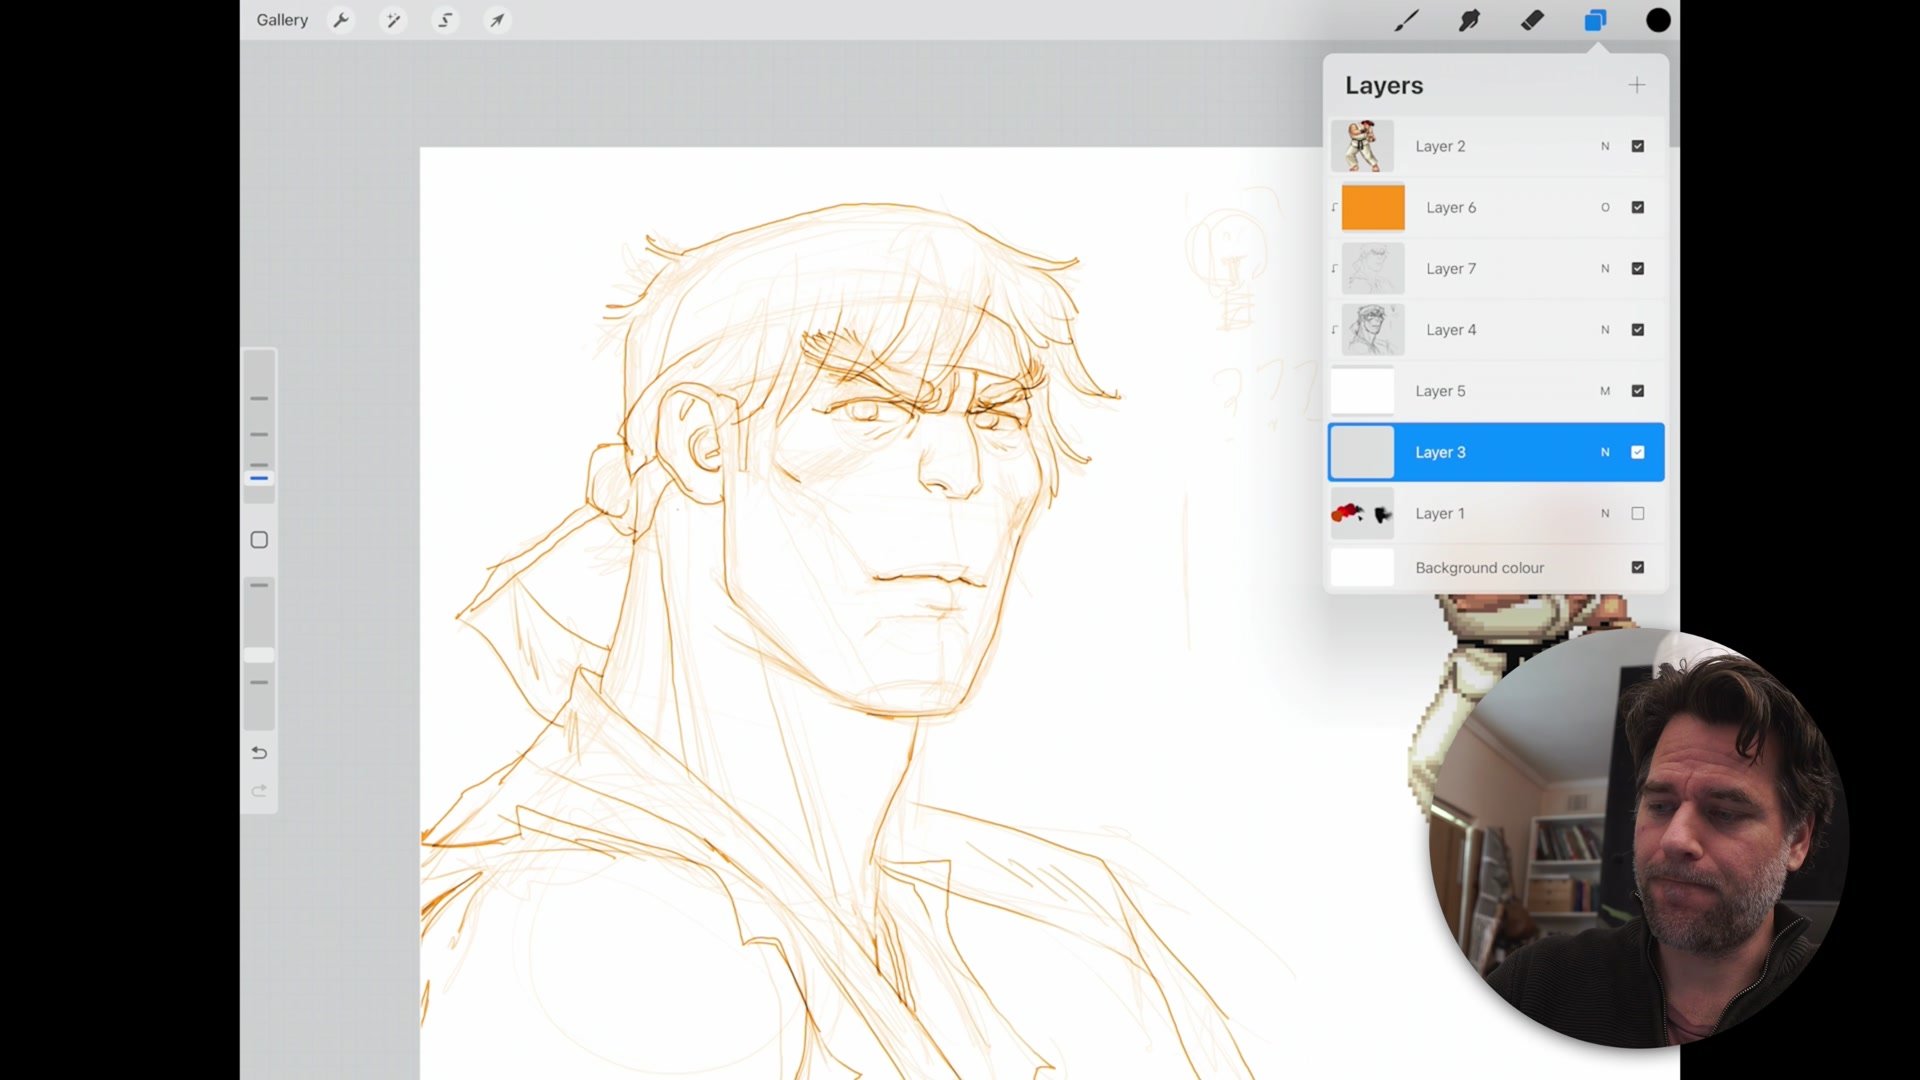This screenshot has width=1920, height=1080.
Task: Open the Adjustments magic wand menu
Action: click(x=393, y=20)
